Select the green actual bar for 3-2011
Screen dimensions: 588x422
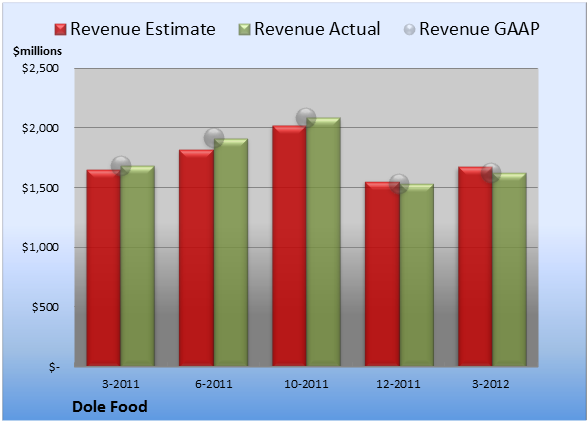(138, 266)
